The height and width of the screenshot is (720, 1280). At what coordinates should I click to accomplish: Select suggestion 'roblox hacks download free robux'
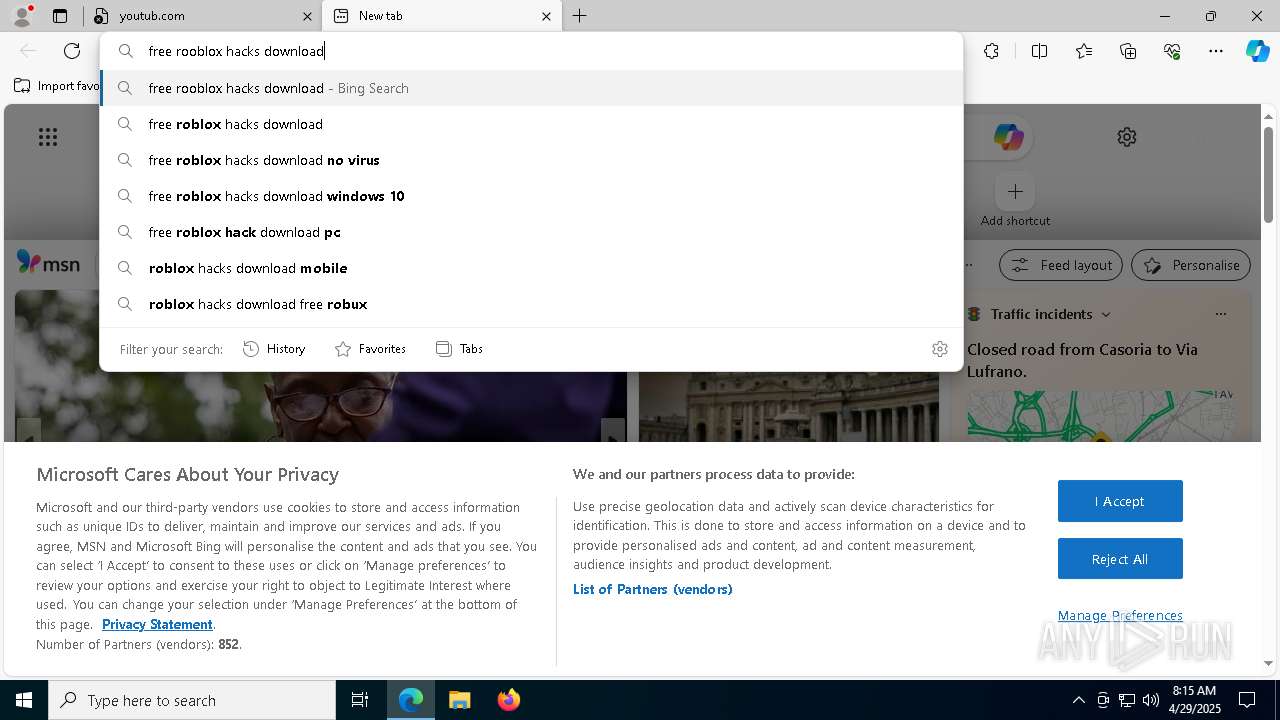pyautogui.click(x=531, y=304)
